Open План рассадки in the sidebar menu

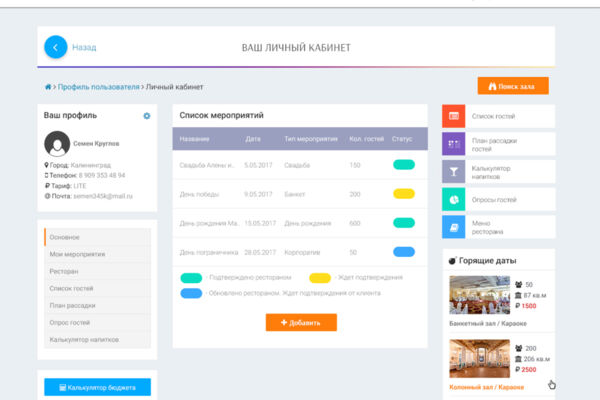98,305
